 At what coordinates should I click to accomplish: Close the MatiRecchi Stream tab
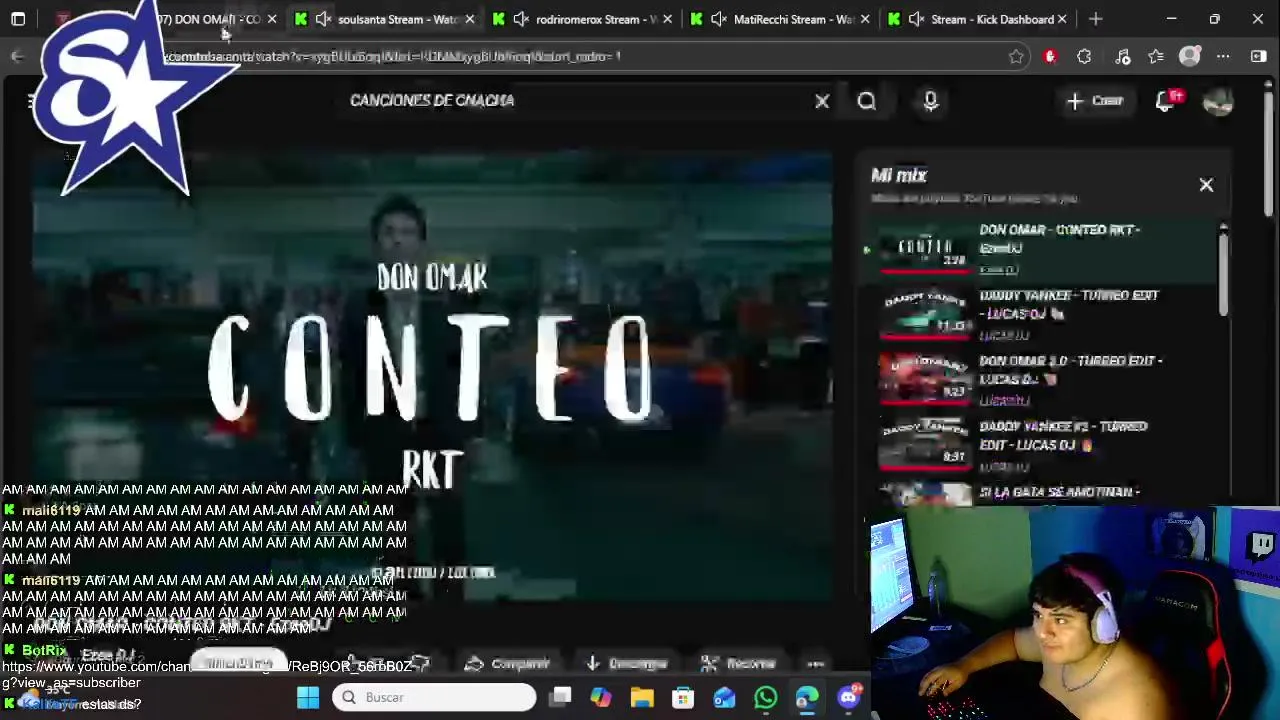coord(865,19)
